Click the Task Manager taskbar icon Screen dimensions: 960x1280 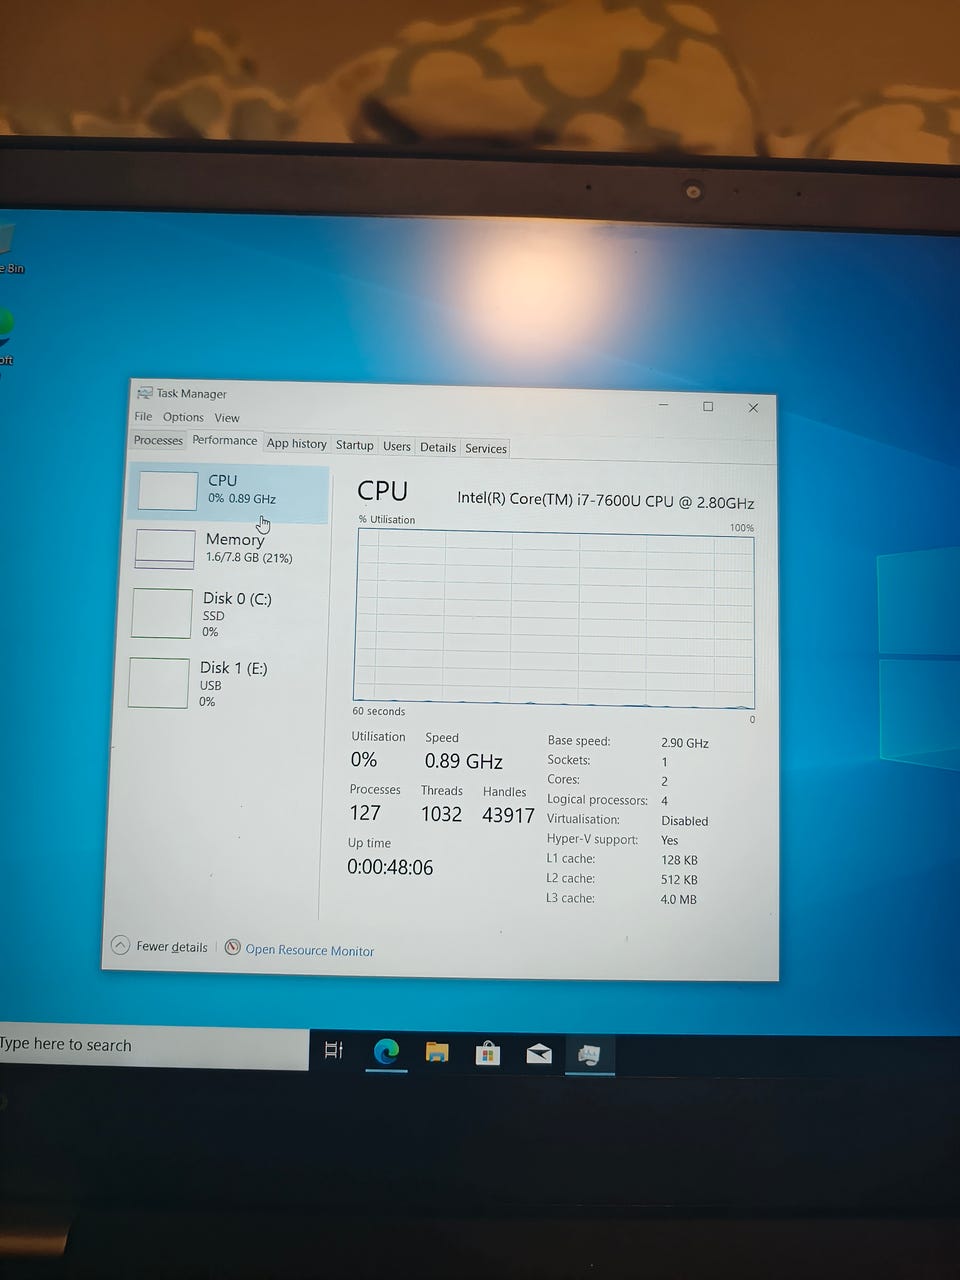coord(590,1055)
